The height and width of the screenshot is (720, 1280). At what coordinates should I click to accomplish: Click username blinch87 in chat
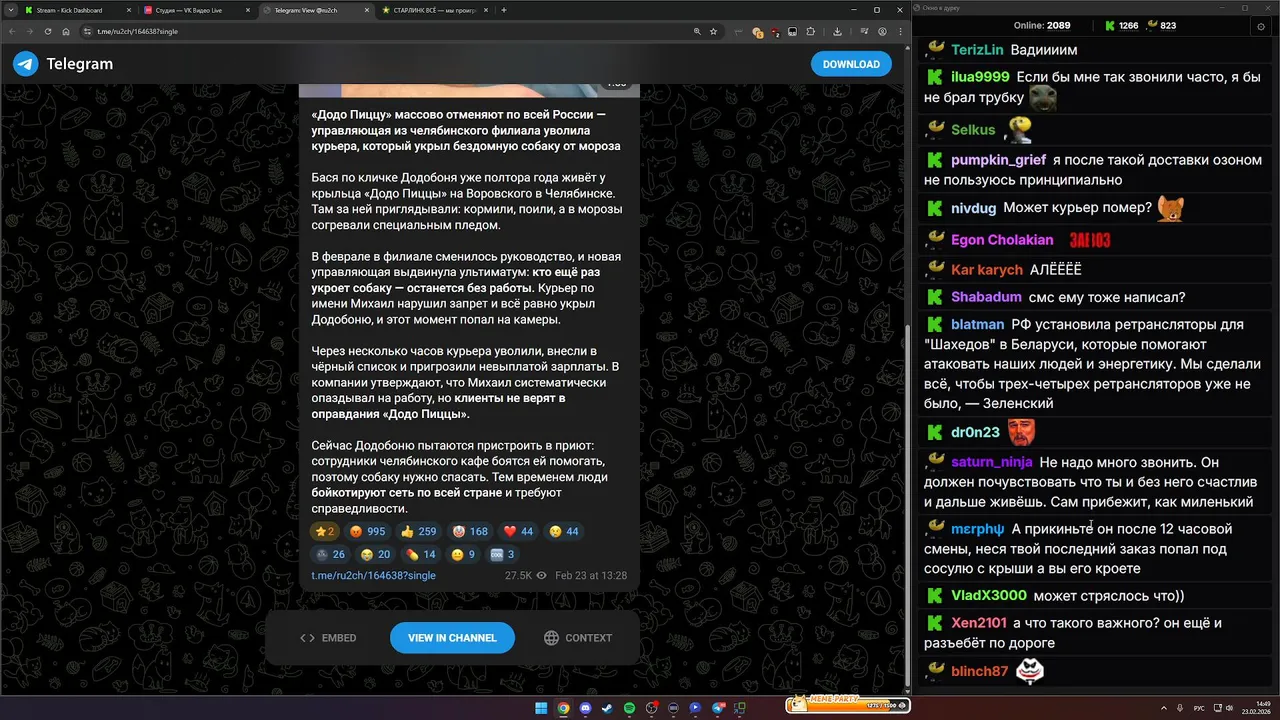point(980,671)
